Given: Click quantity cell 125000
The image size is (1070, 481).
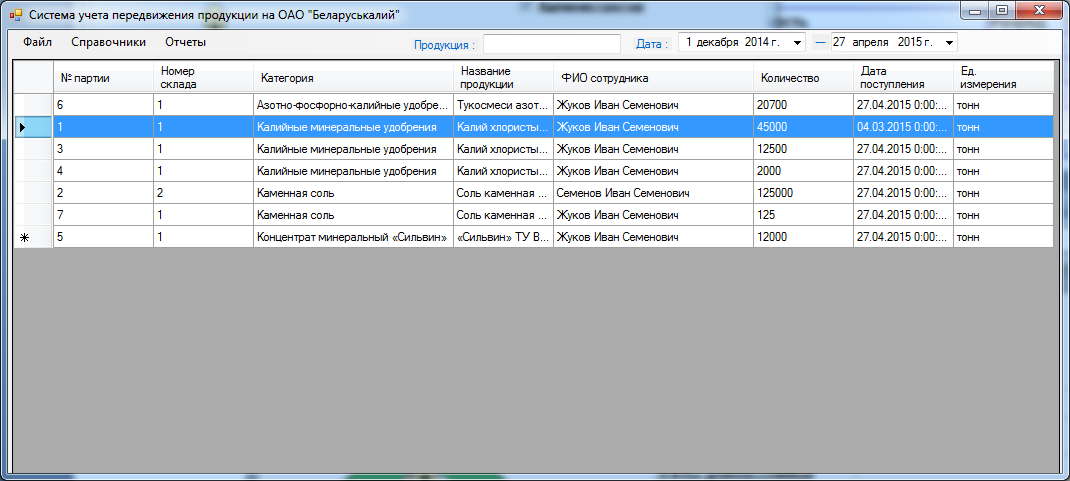Looking at the screenshot, I should click(x=803, y=193).
